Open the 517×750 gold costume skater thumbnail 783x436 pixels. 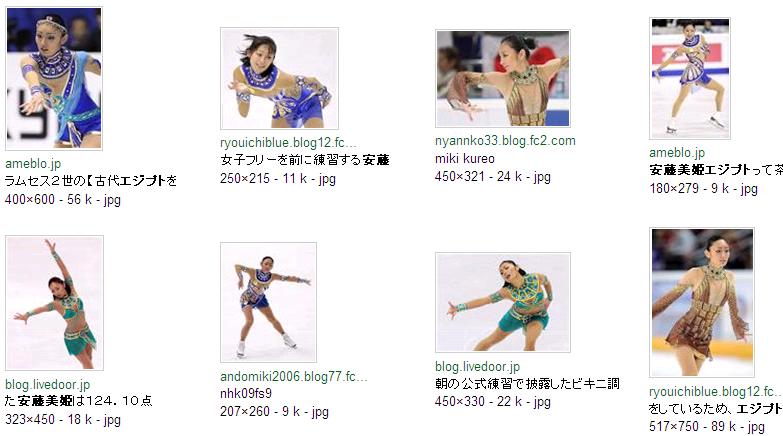[x=702, y=302]
